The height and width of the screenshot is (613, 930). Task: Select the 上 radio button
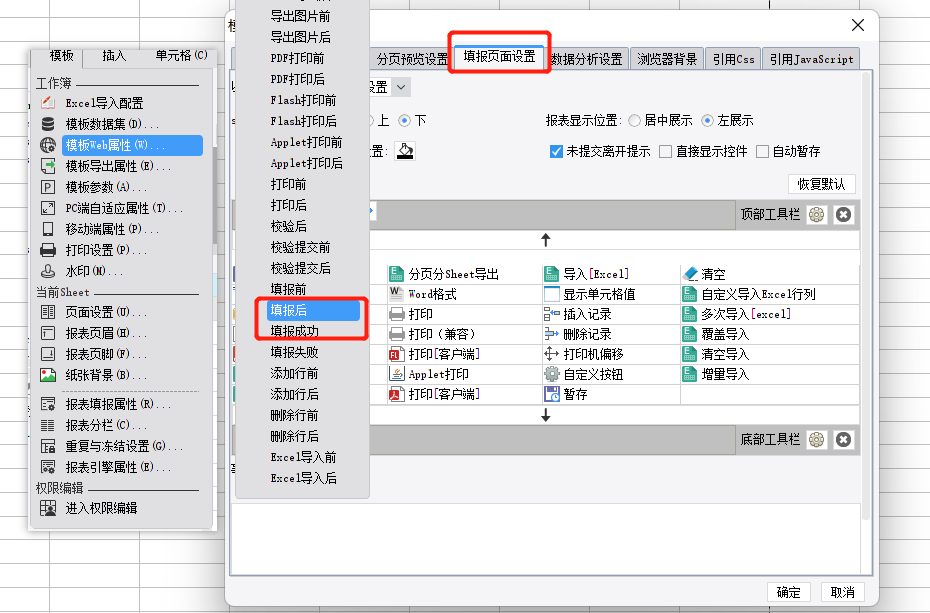point(369,121)
